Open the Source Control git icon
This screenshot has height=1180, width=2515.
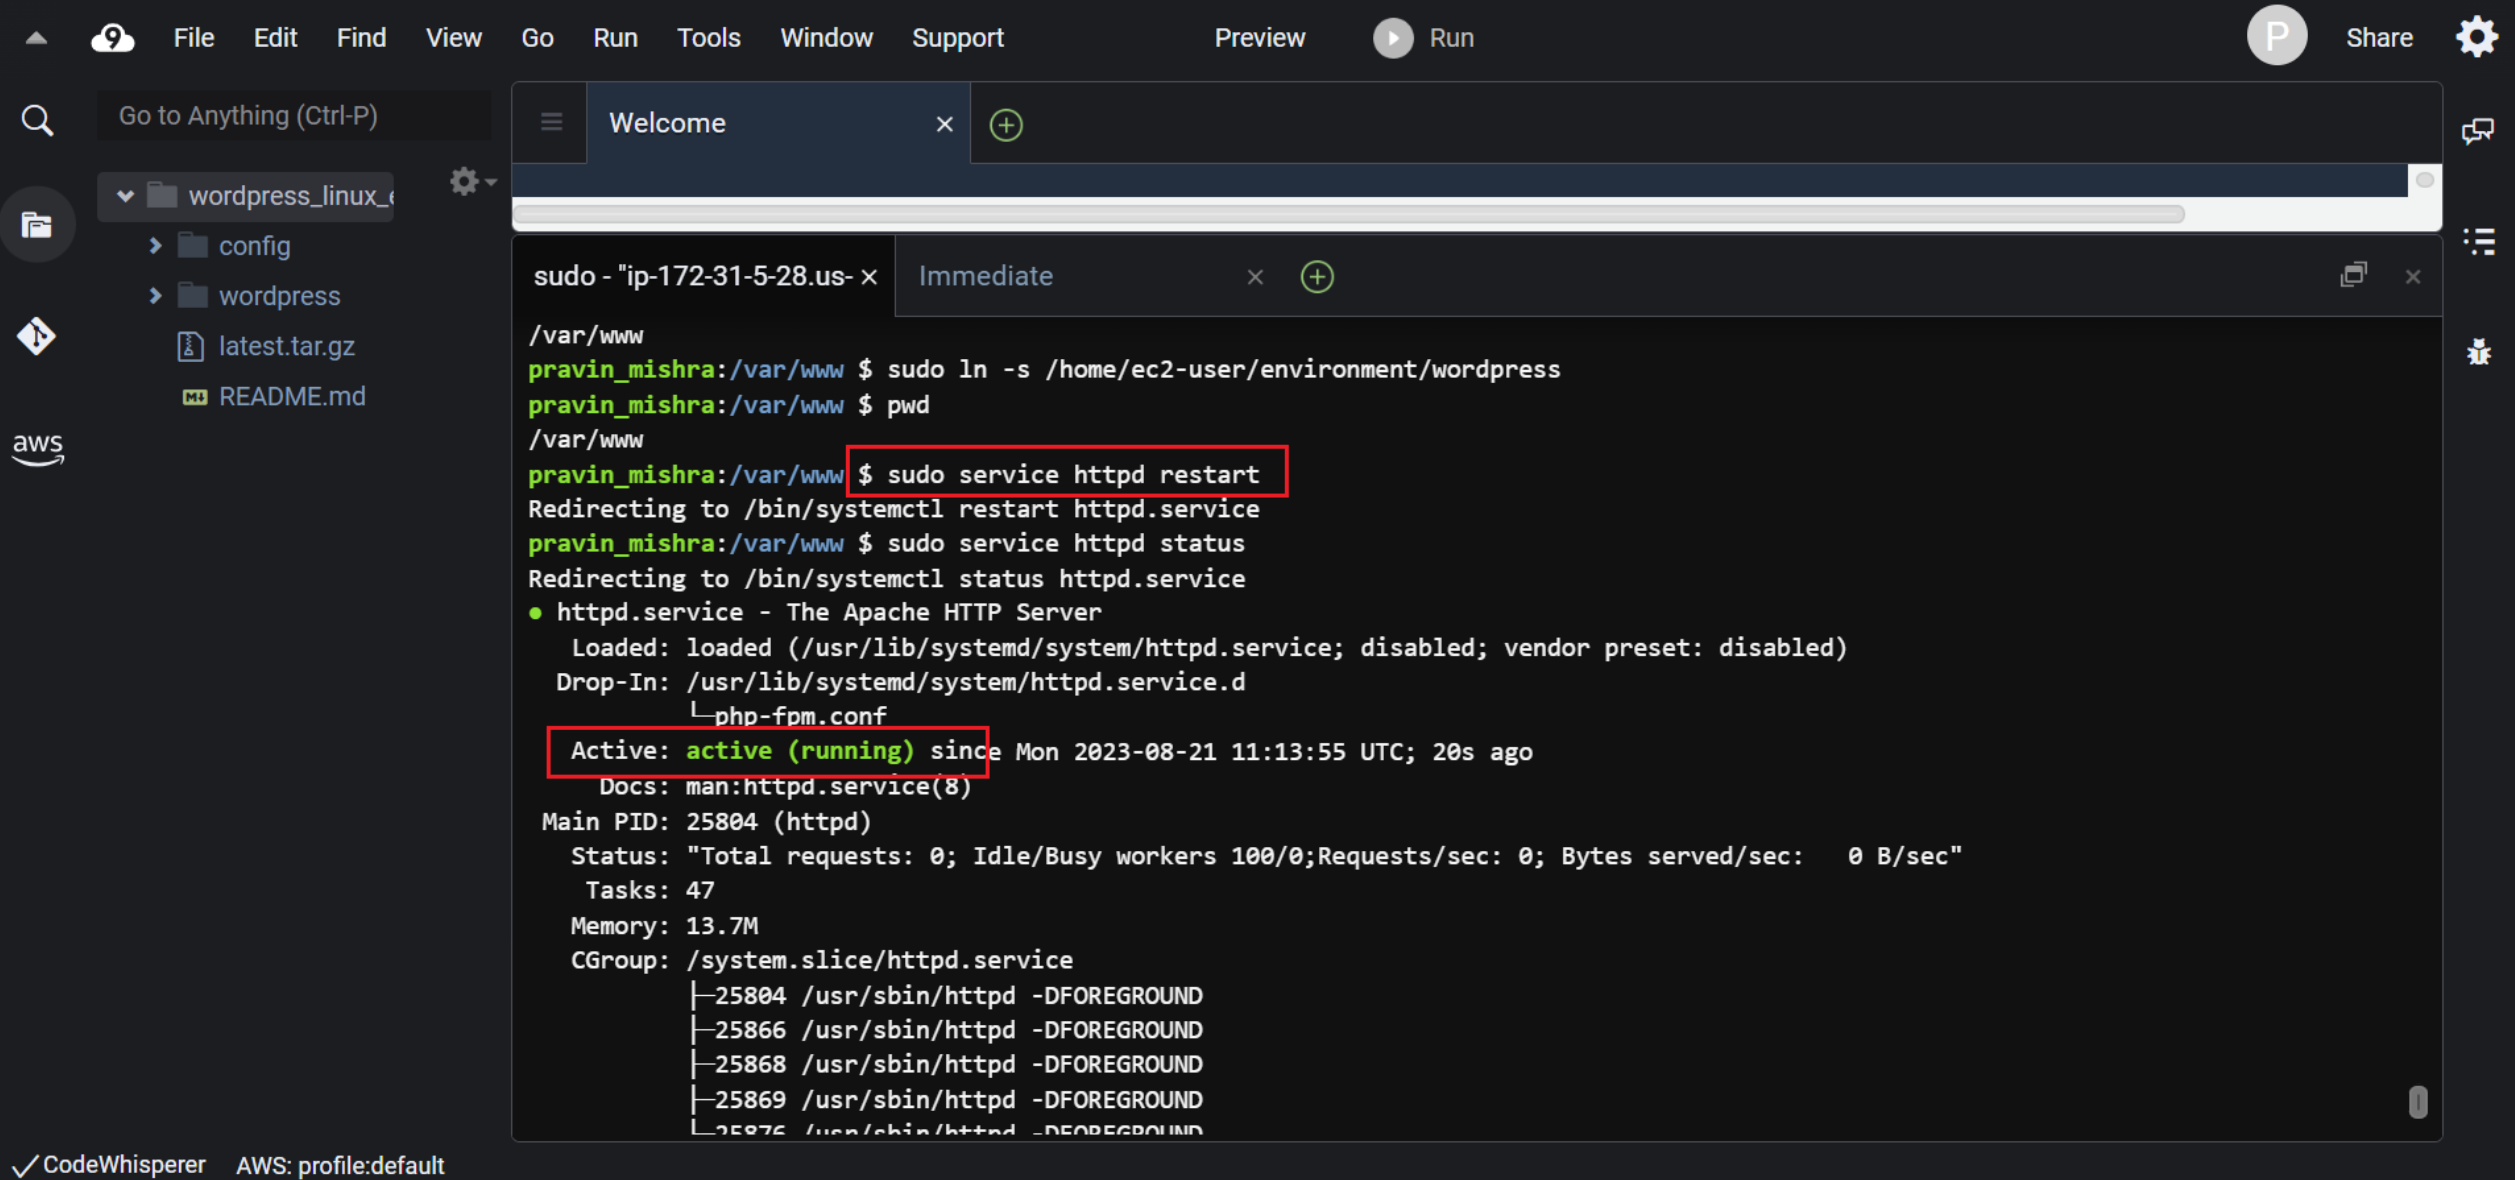(x=37, y=336)
